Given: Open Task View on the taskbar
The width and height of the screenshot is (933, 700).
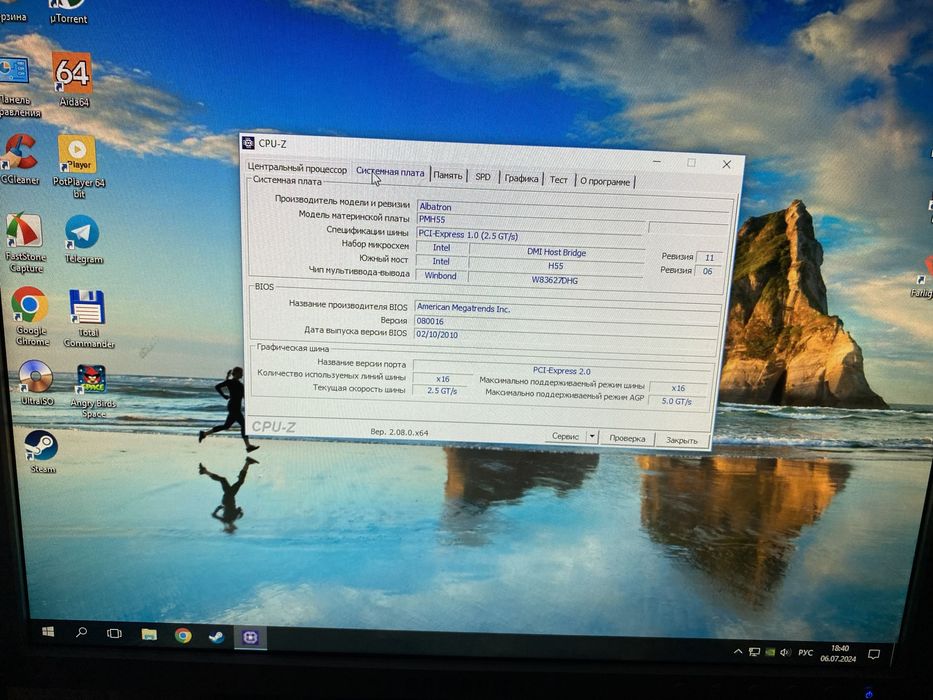Looking at the screenshot, I should click(x=114, y=633).
